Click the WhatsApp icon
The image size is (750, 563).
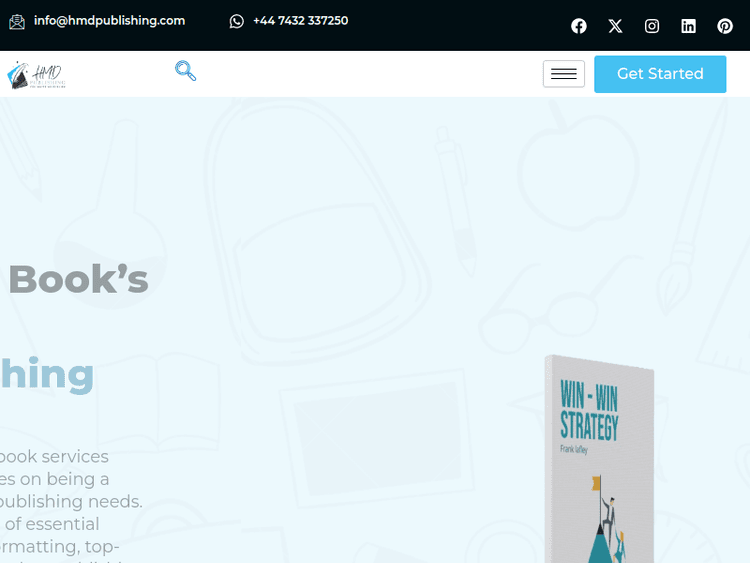point(236,21)
